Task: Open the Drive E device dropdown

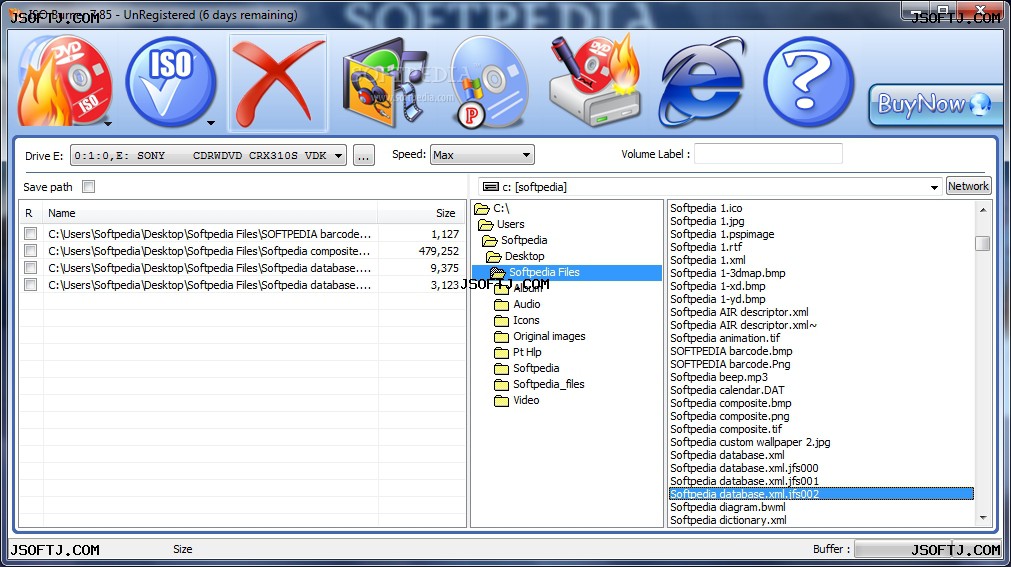Action: tap(208, 155)
